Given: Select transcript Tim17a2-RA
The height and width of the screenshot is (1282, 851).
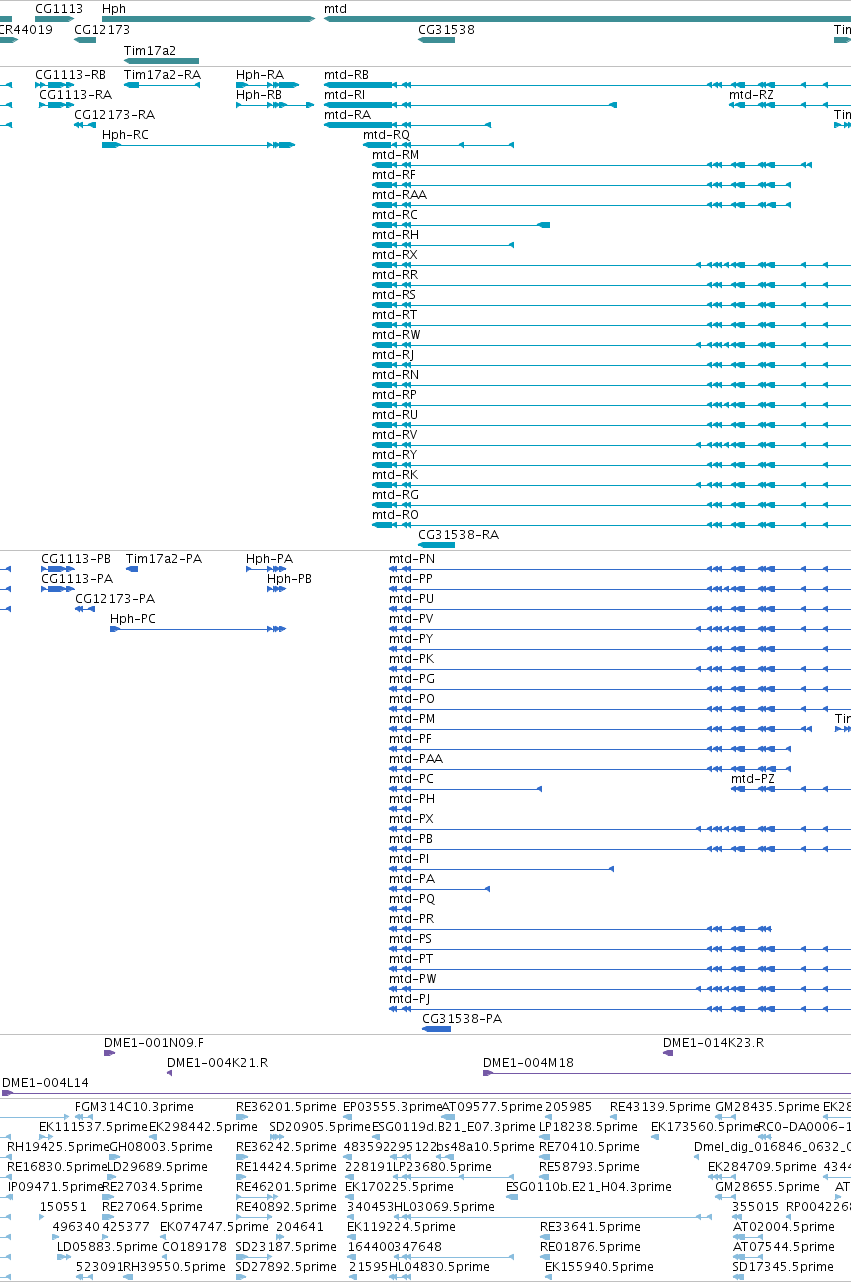Looking at the screenshot, I should (x=162, y=75).
